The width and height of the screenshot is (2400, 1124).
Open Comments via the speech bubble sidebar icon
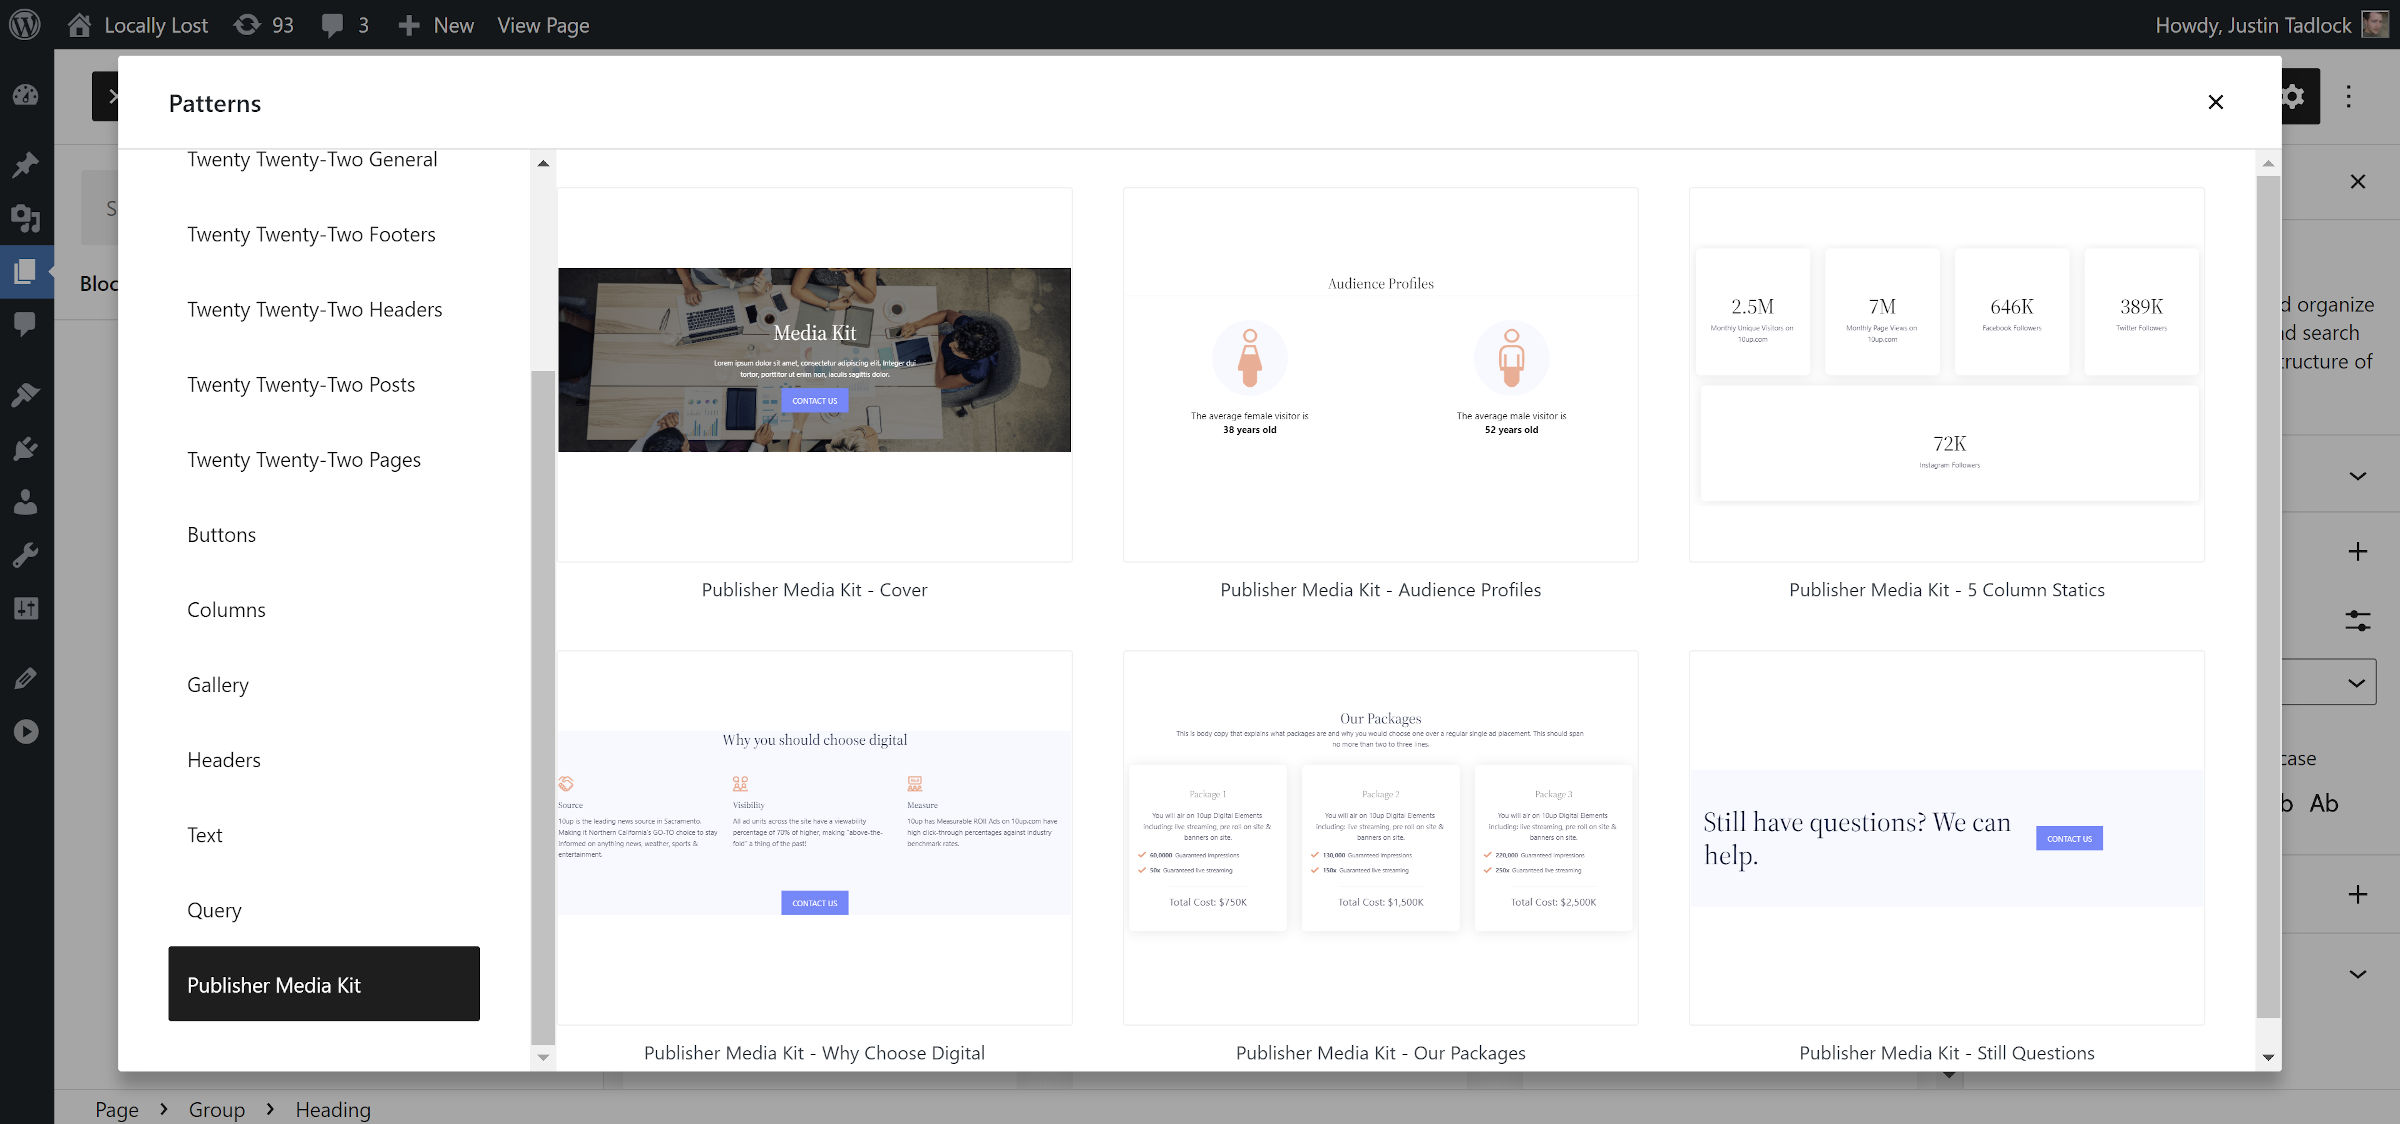click(x=26, y=322)
